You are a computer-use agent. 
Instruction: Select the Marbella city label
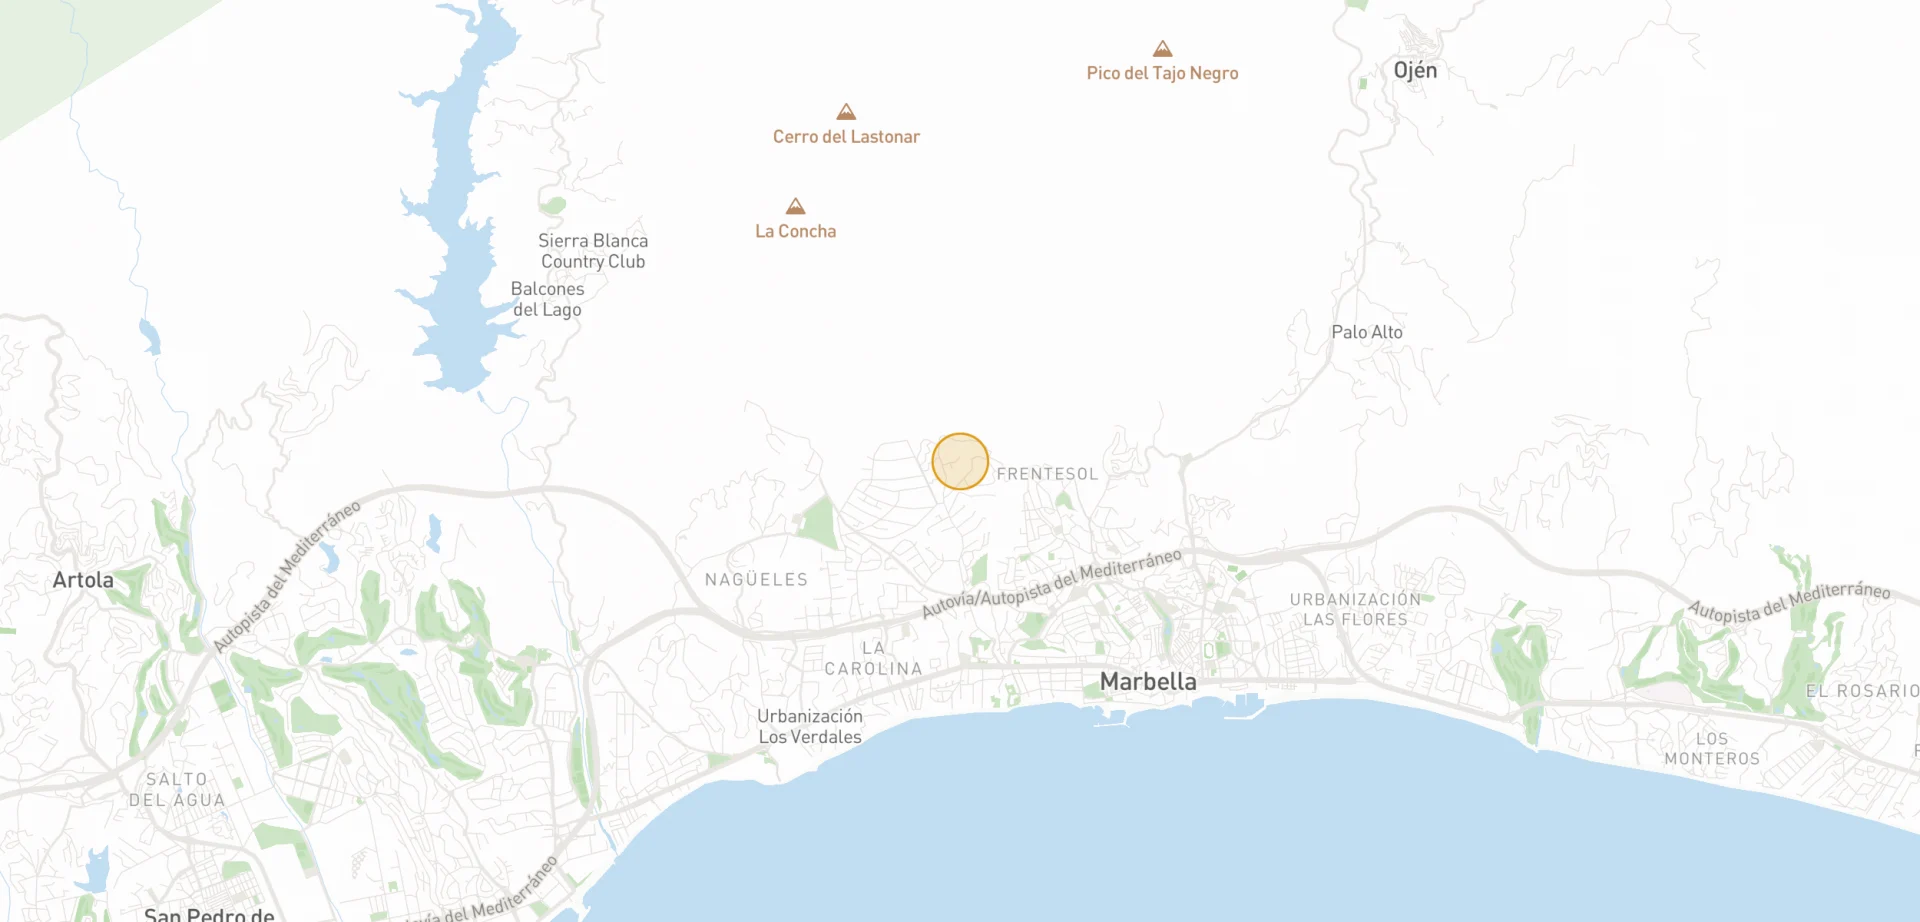[1148, 682]
